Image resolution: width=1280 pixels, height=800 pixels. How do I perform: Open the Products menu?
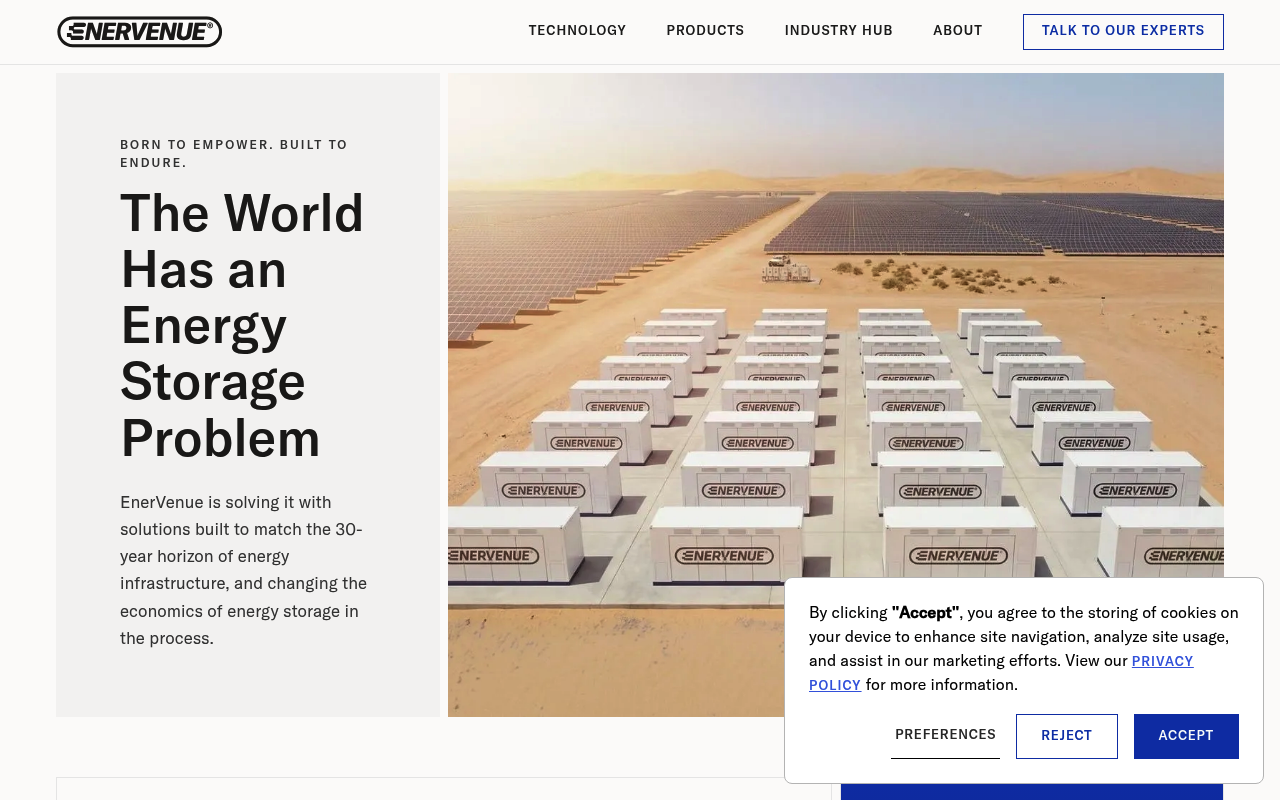point(705,31)
